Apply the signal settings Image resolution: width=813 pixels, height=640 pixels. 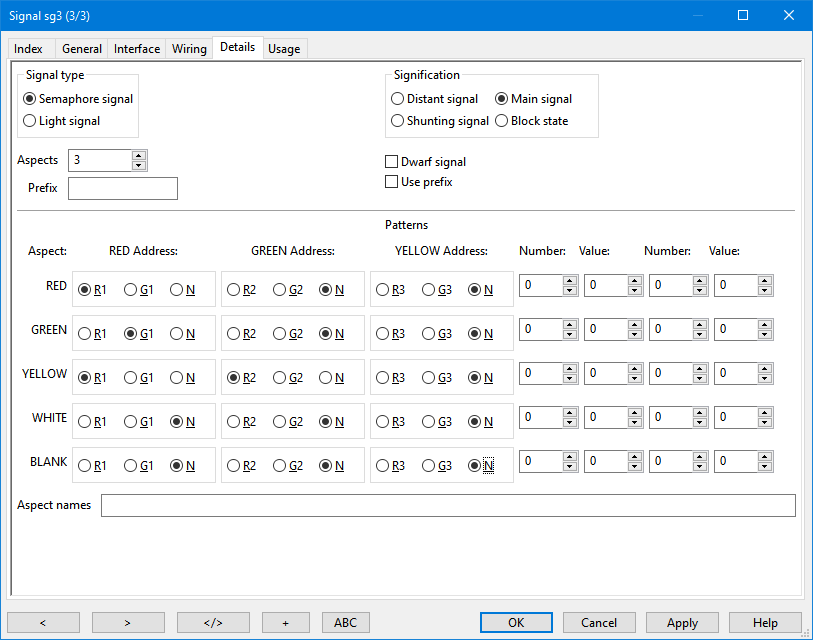pos(682,622)
